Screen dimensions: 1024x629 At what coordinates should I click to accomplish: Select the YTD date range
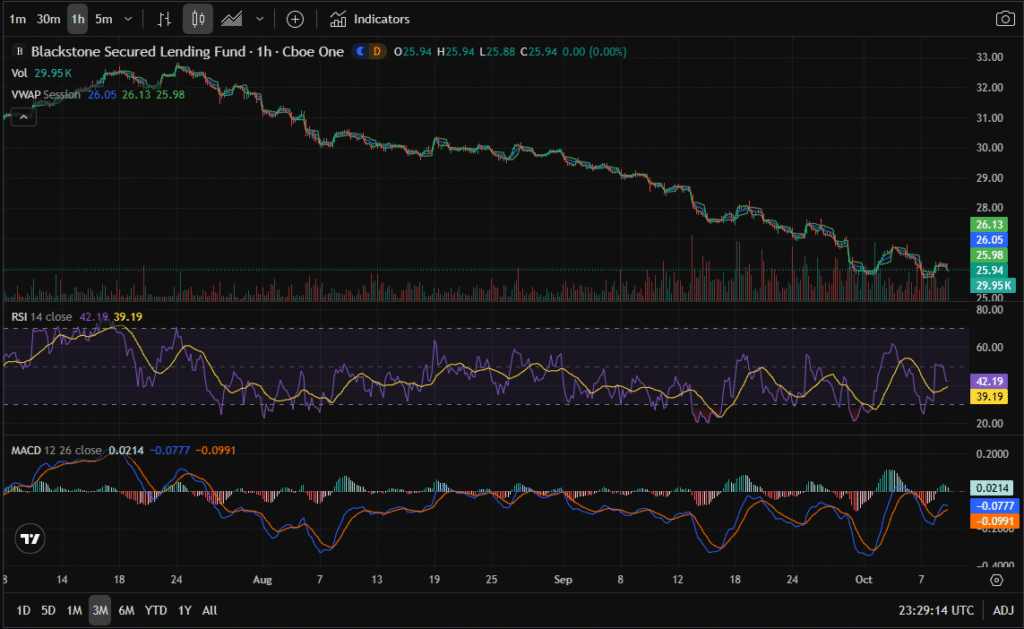(x=156, y=610)
